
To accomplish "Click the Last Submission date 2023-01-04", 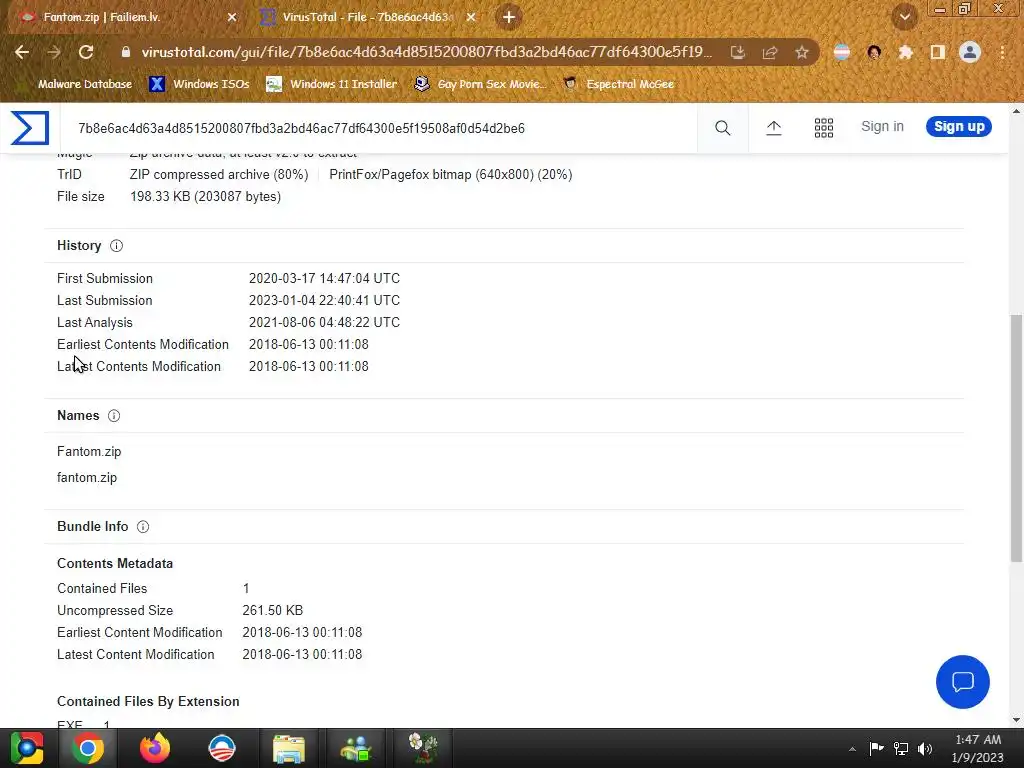I will tap(325, 300).
